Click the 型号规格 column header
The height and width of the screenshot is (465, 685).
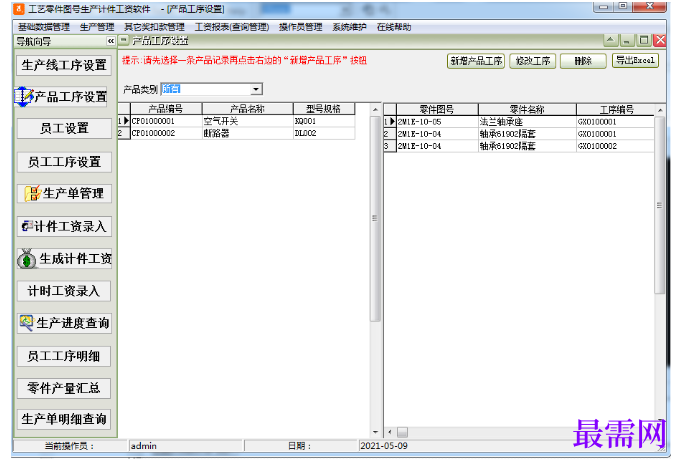324,109
